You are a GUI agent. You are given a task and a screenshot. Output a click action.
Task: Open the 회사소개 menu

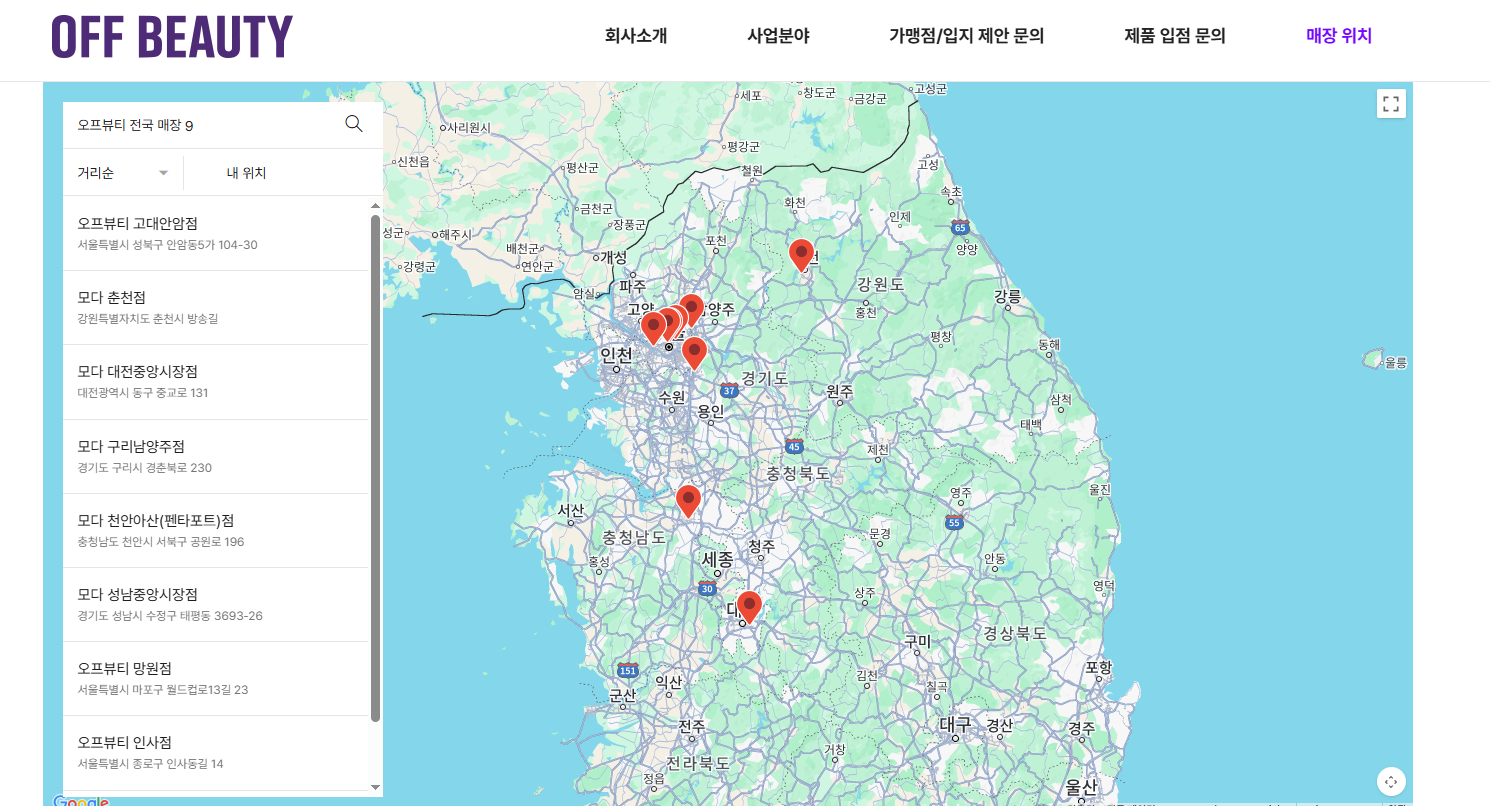pos(636,36)
